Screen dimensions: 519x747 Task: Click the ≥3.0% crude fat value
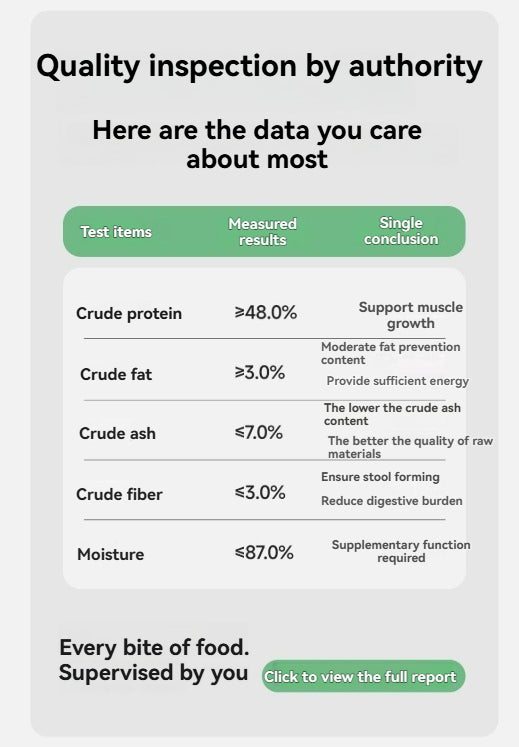pos(260,372)
